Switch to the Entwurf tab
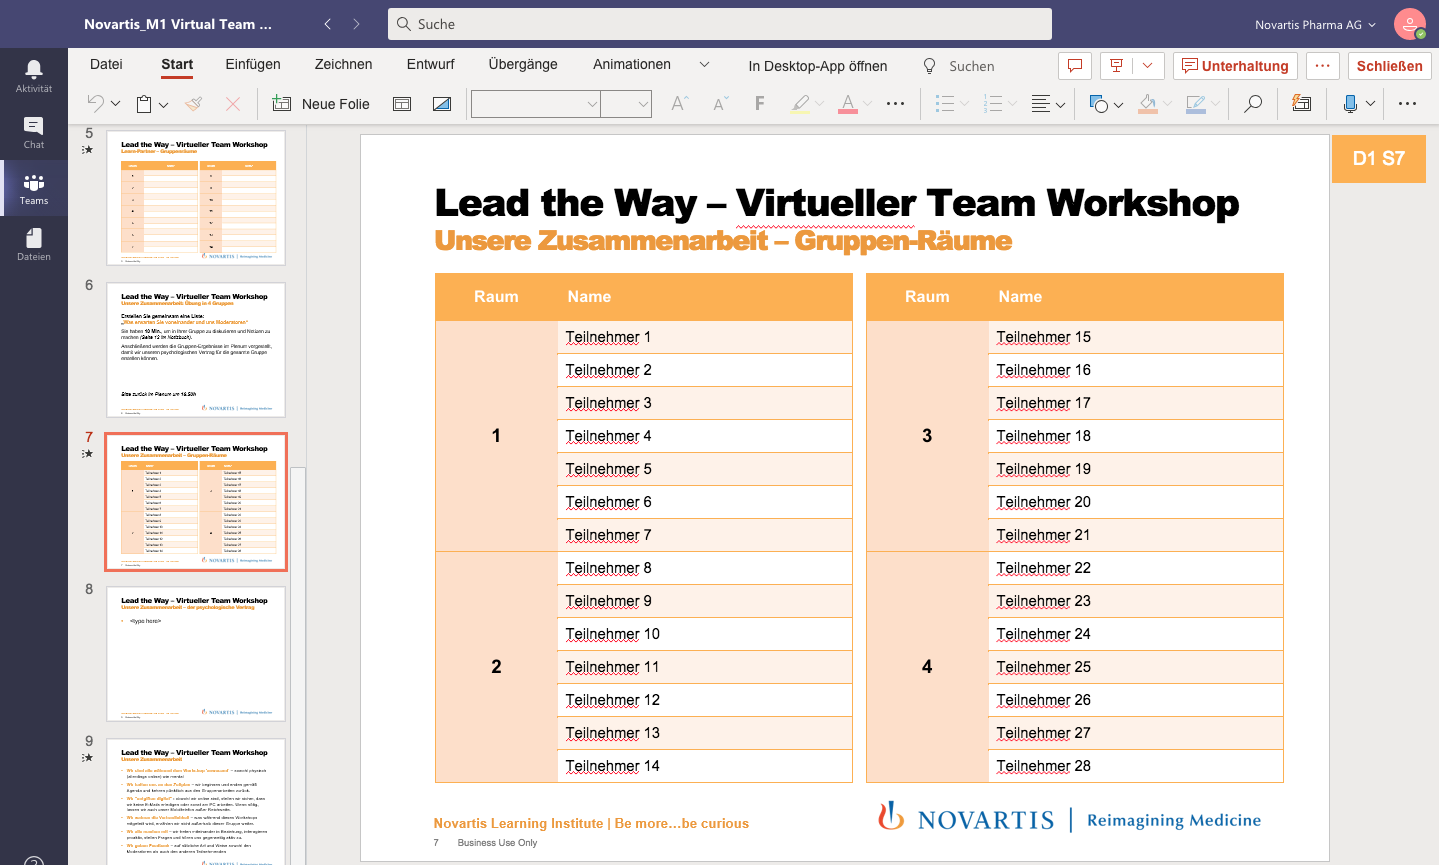The height and width of the screenshot is (865, 1439). coord(431,64)
